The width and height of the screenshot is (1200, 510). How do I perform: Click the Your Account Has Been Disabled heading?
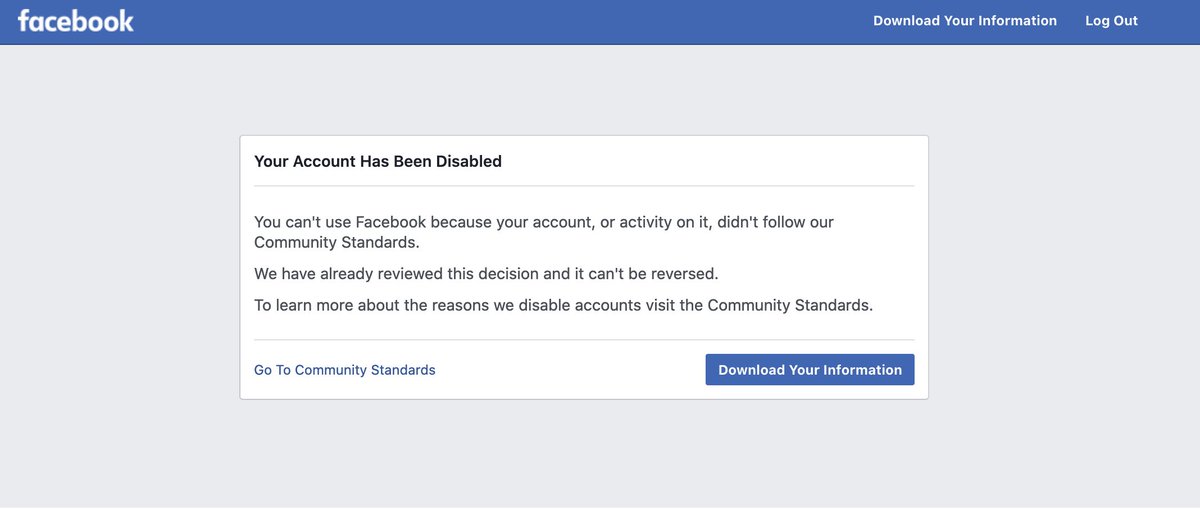click(x=377, y=161)
